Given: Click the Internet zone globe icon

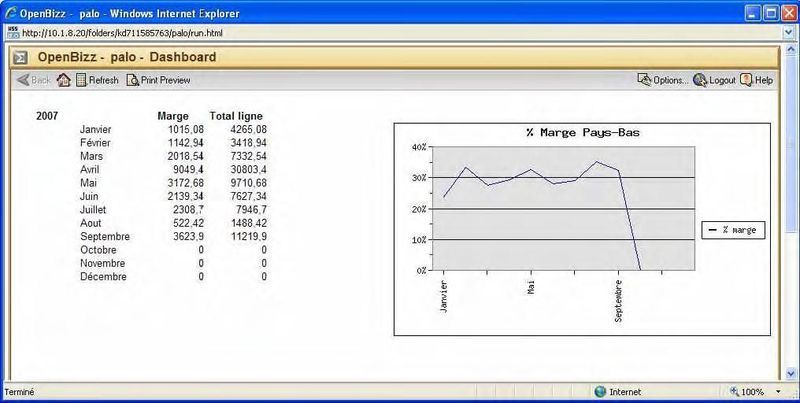Looking at the screenshot, I should pyautogui.click(x=600, y=392).
